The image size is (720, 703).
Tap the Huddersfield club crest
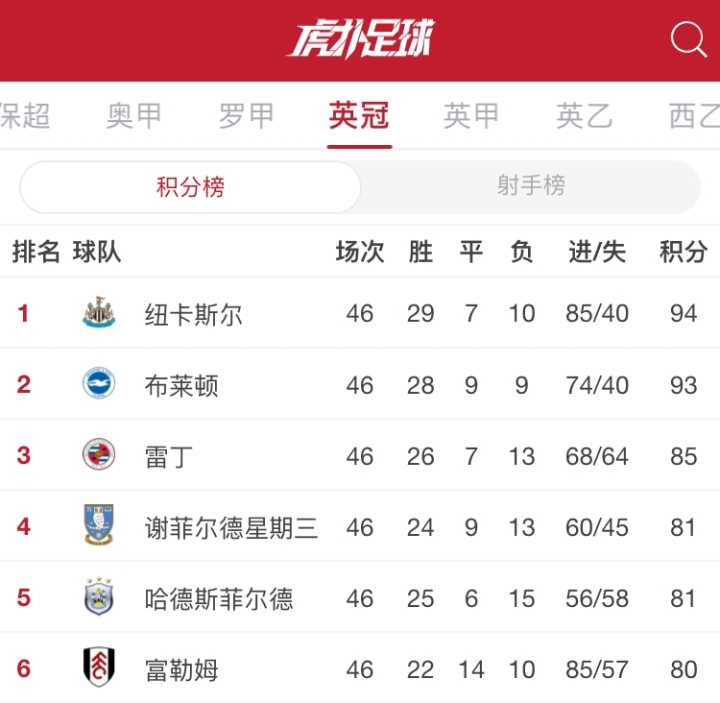coord(98,596)
